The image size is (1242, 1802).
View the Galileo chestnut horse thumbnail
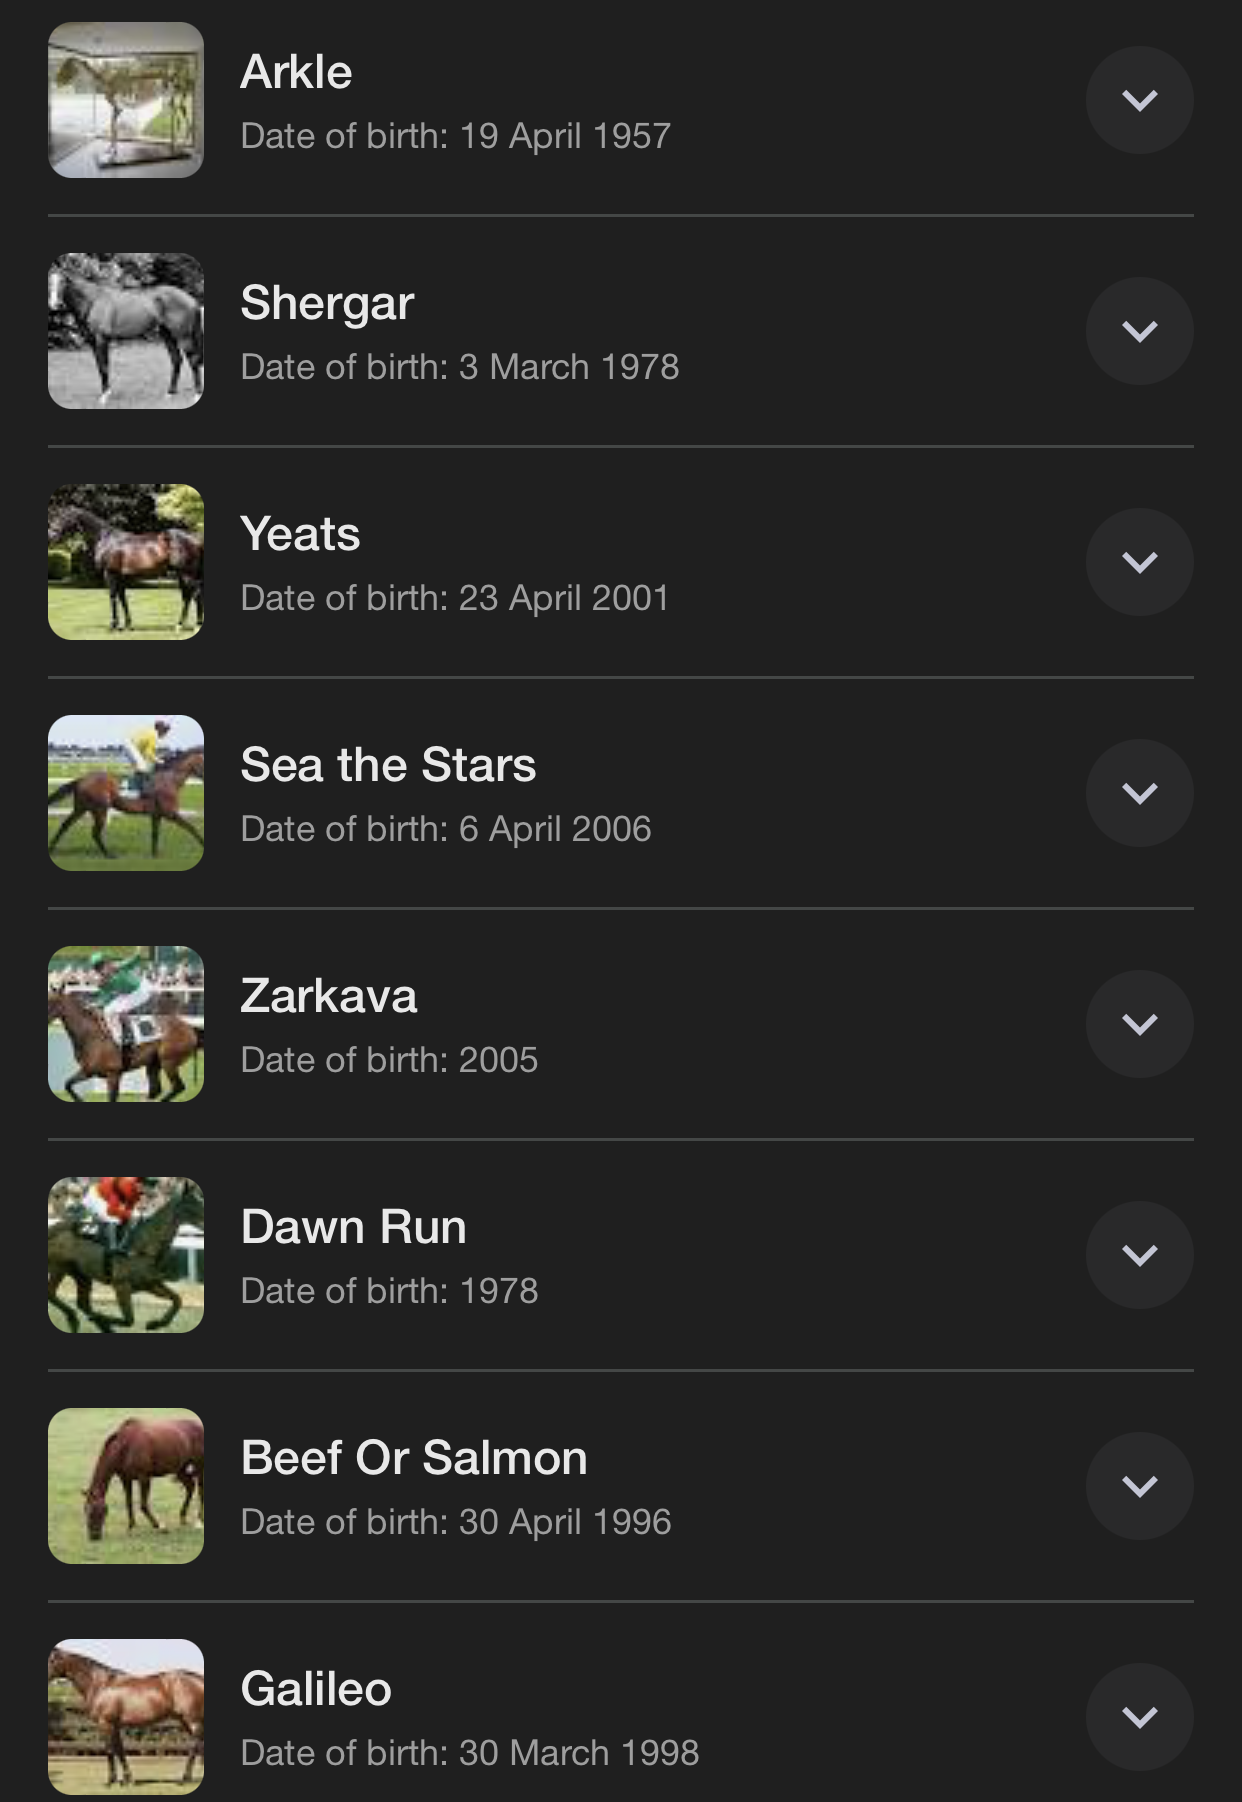tap(126, 1717)
